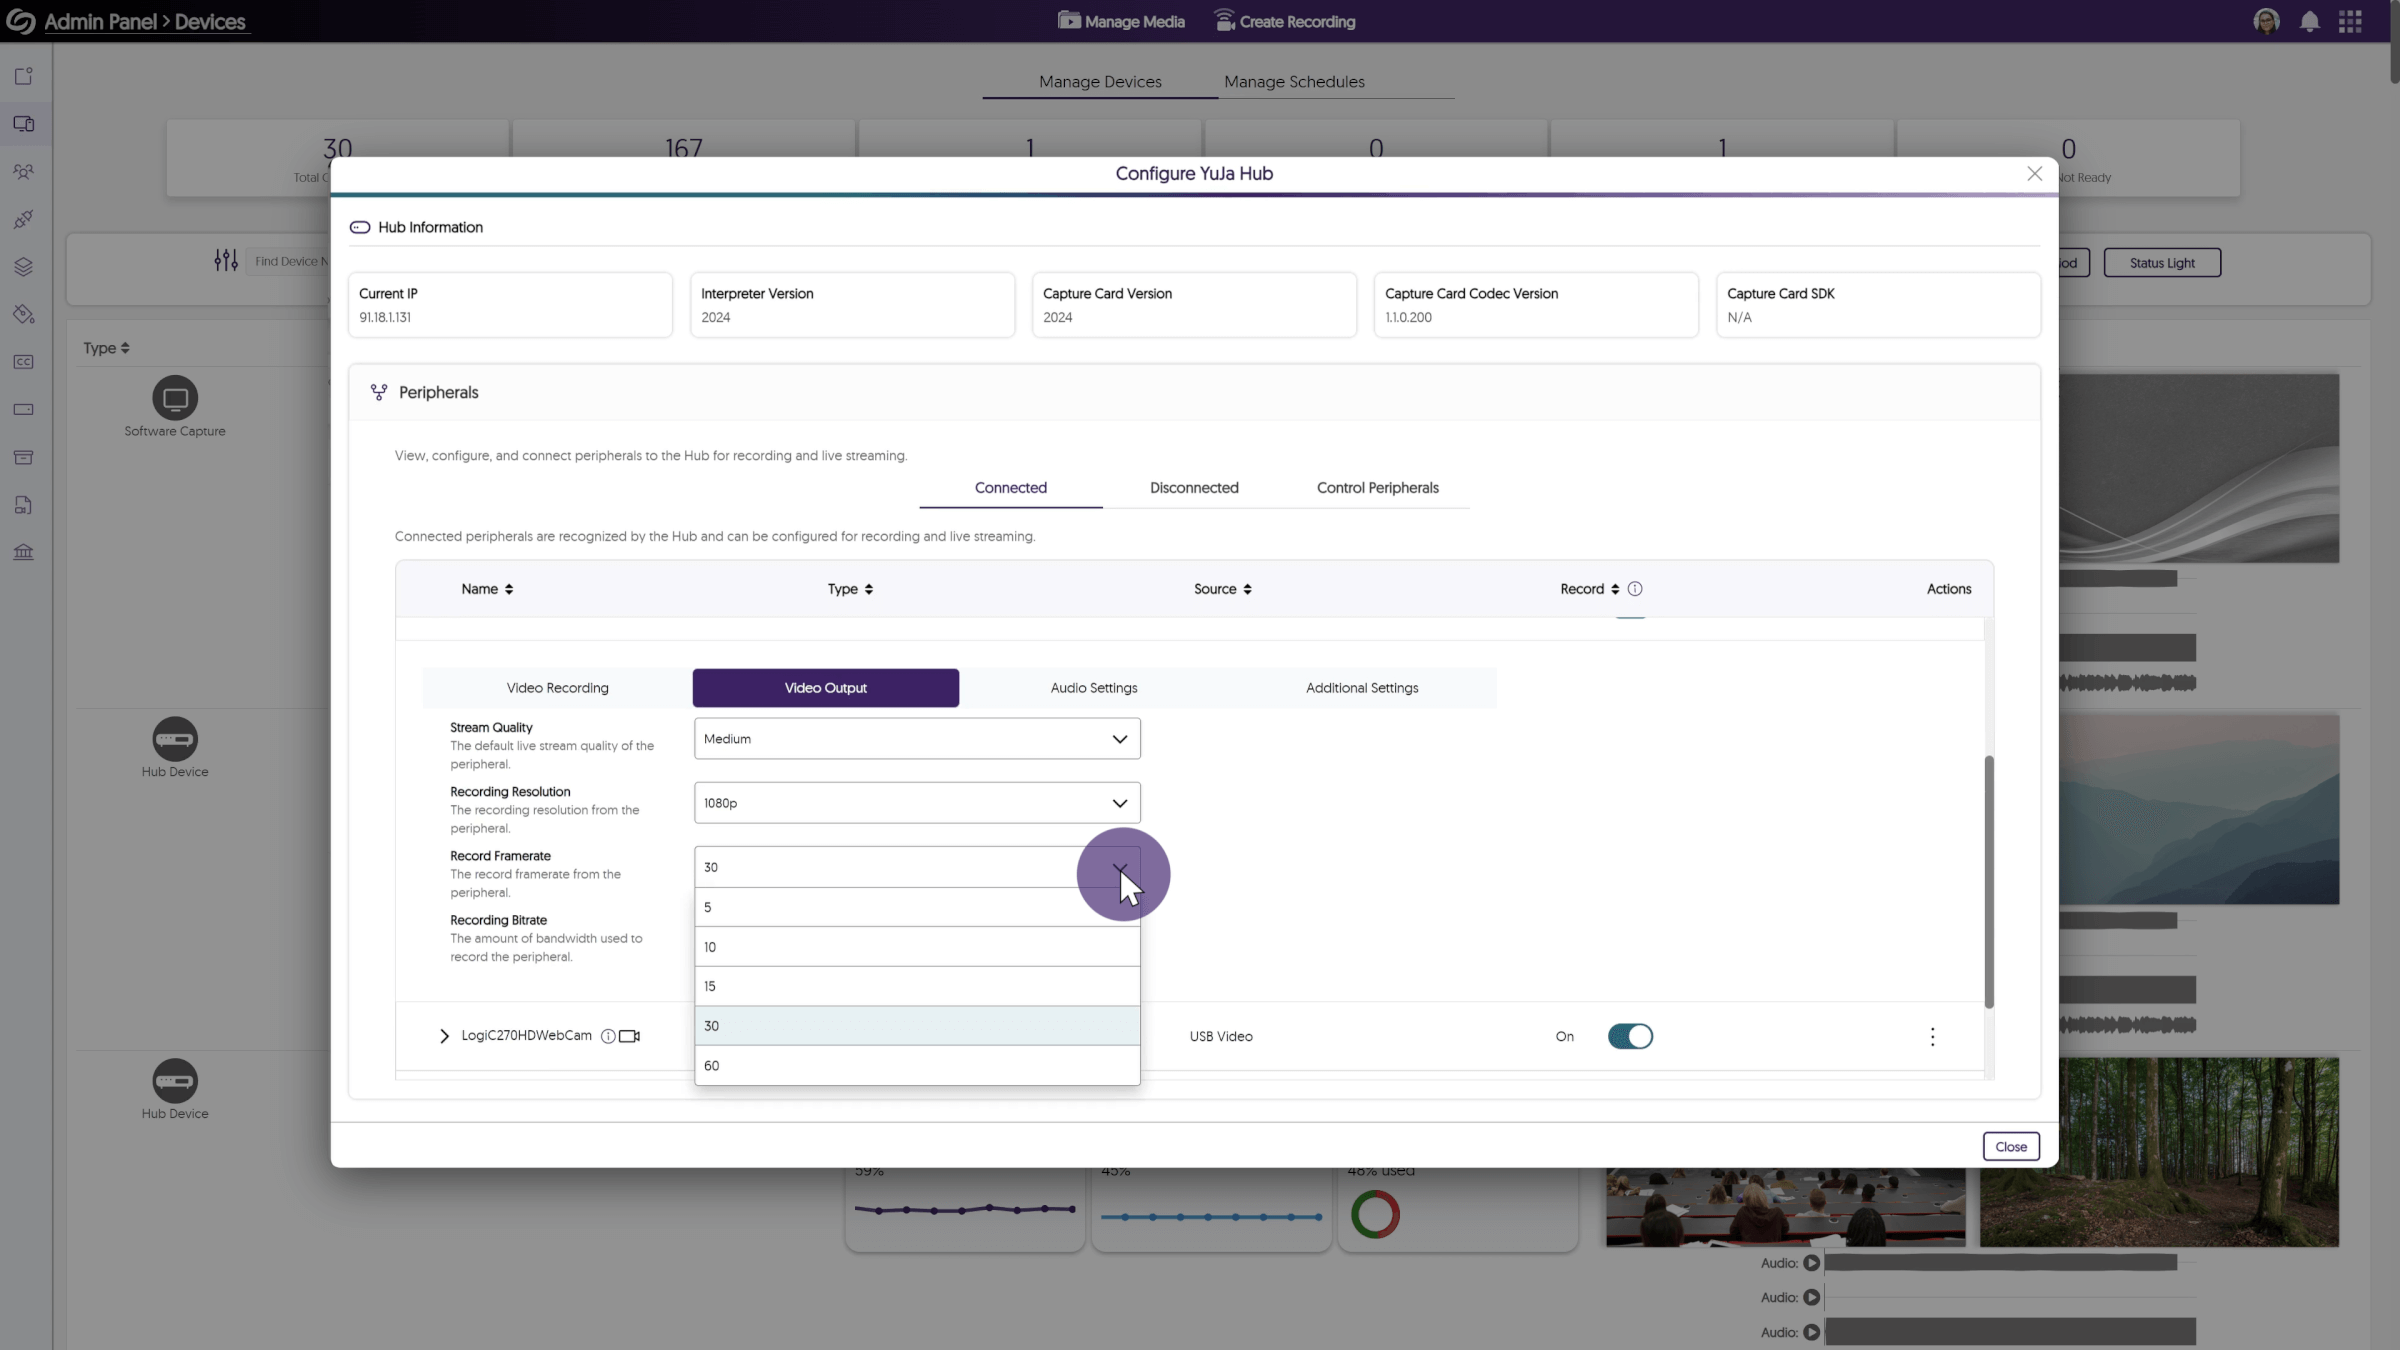Switch to the Video Recording tab
The height and width of the screenshot is (1350, 2400).
click(x=557, y=688)
